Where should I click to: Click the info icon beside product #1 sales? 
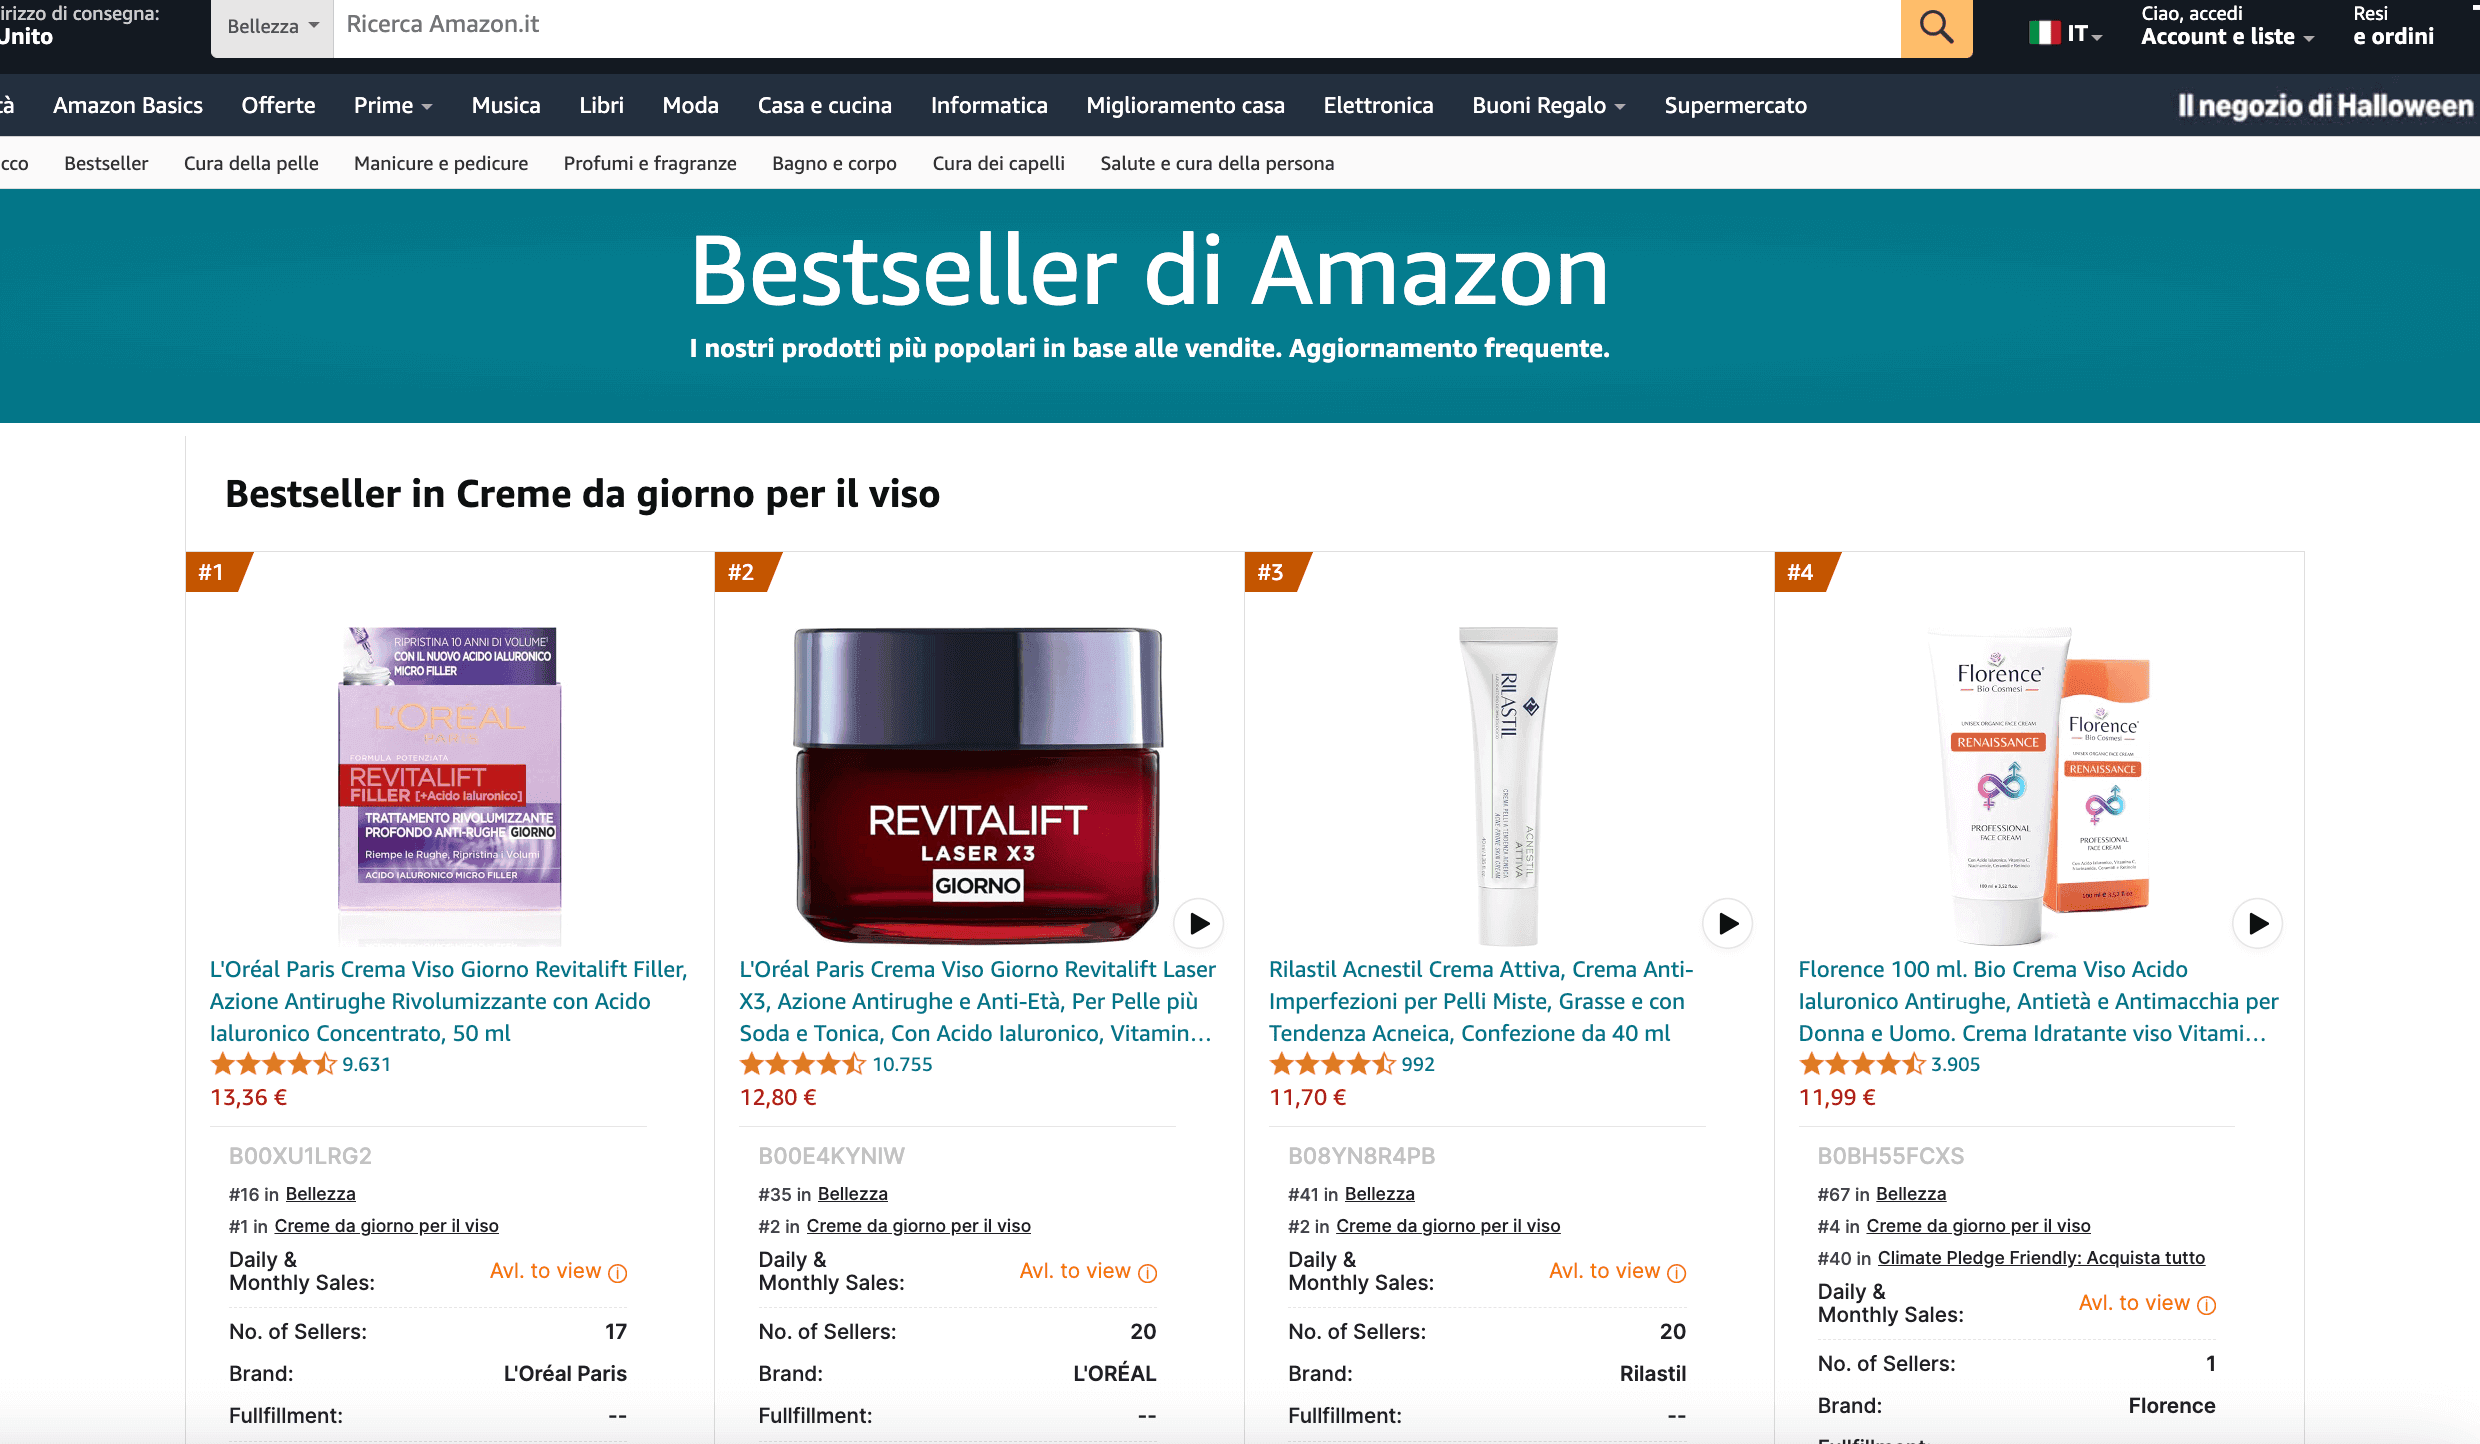coord(618,1273)
